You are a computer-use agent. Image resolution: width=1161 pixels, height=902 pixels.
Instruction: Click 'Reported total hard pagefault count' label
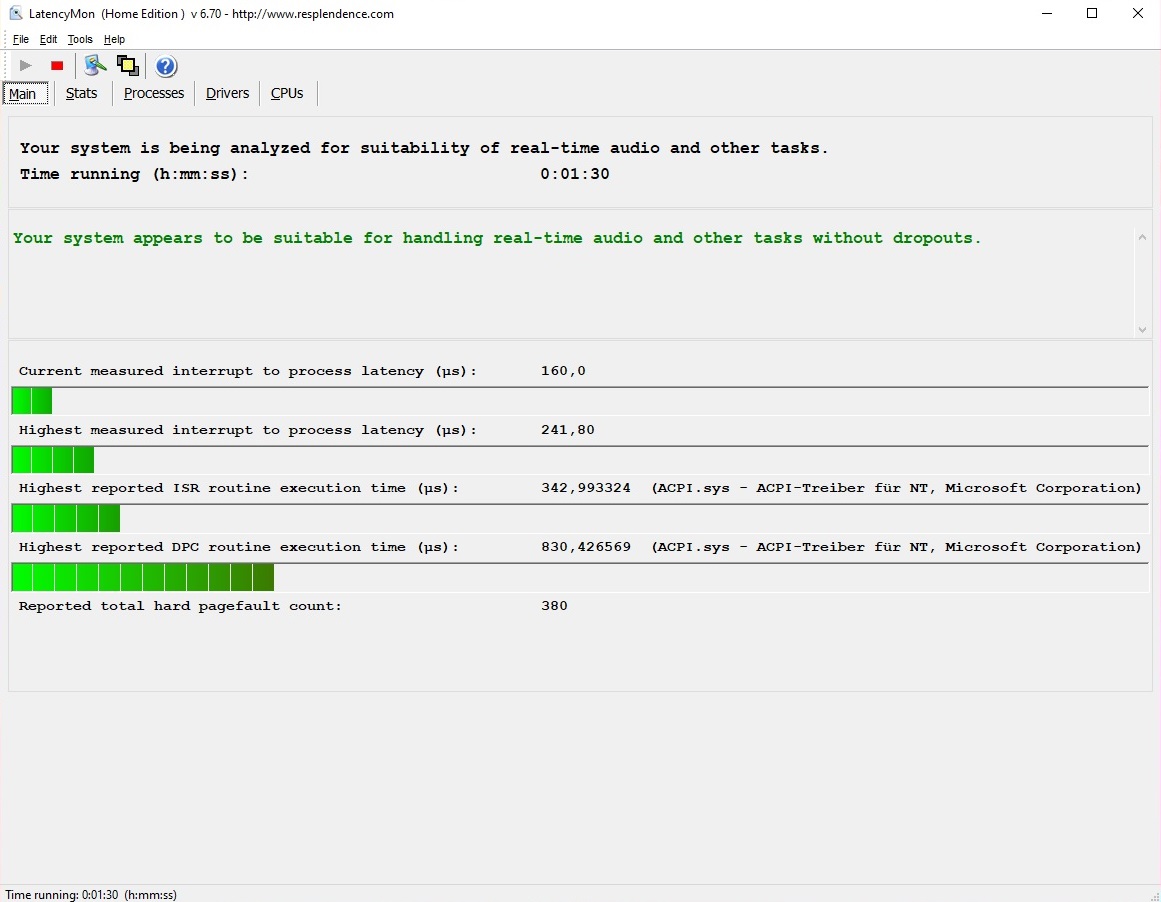click(180, 606)
